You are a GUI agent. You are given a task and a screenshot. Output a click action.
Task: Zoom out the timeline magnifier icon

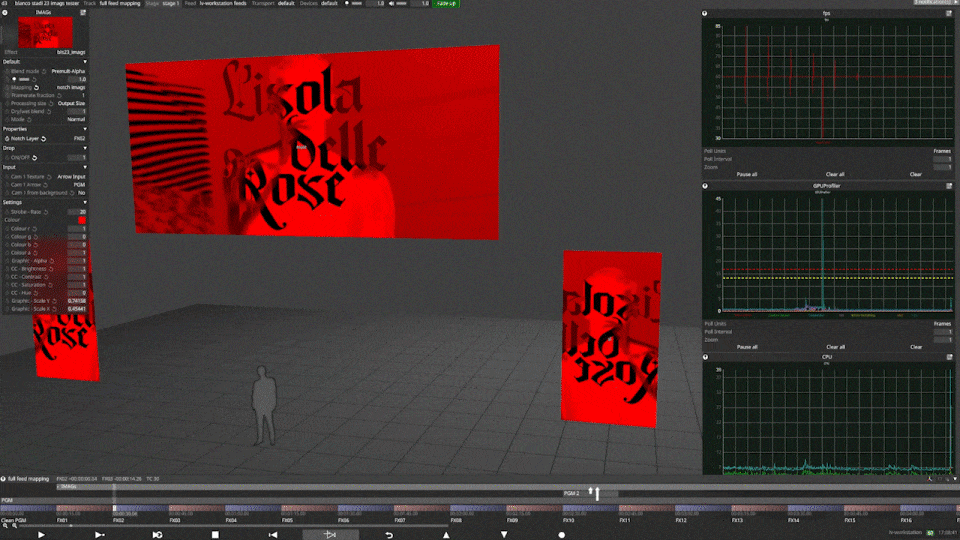tap(6, 526)
